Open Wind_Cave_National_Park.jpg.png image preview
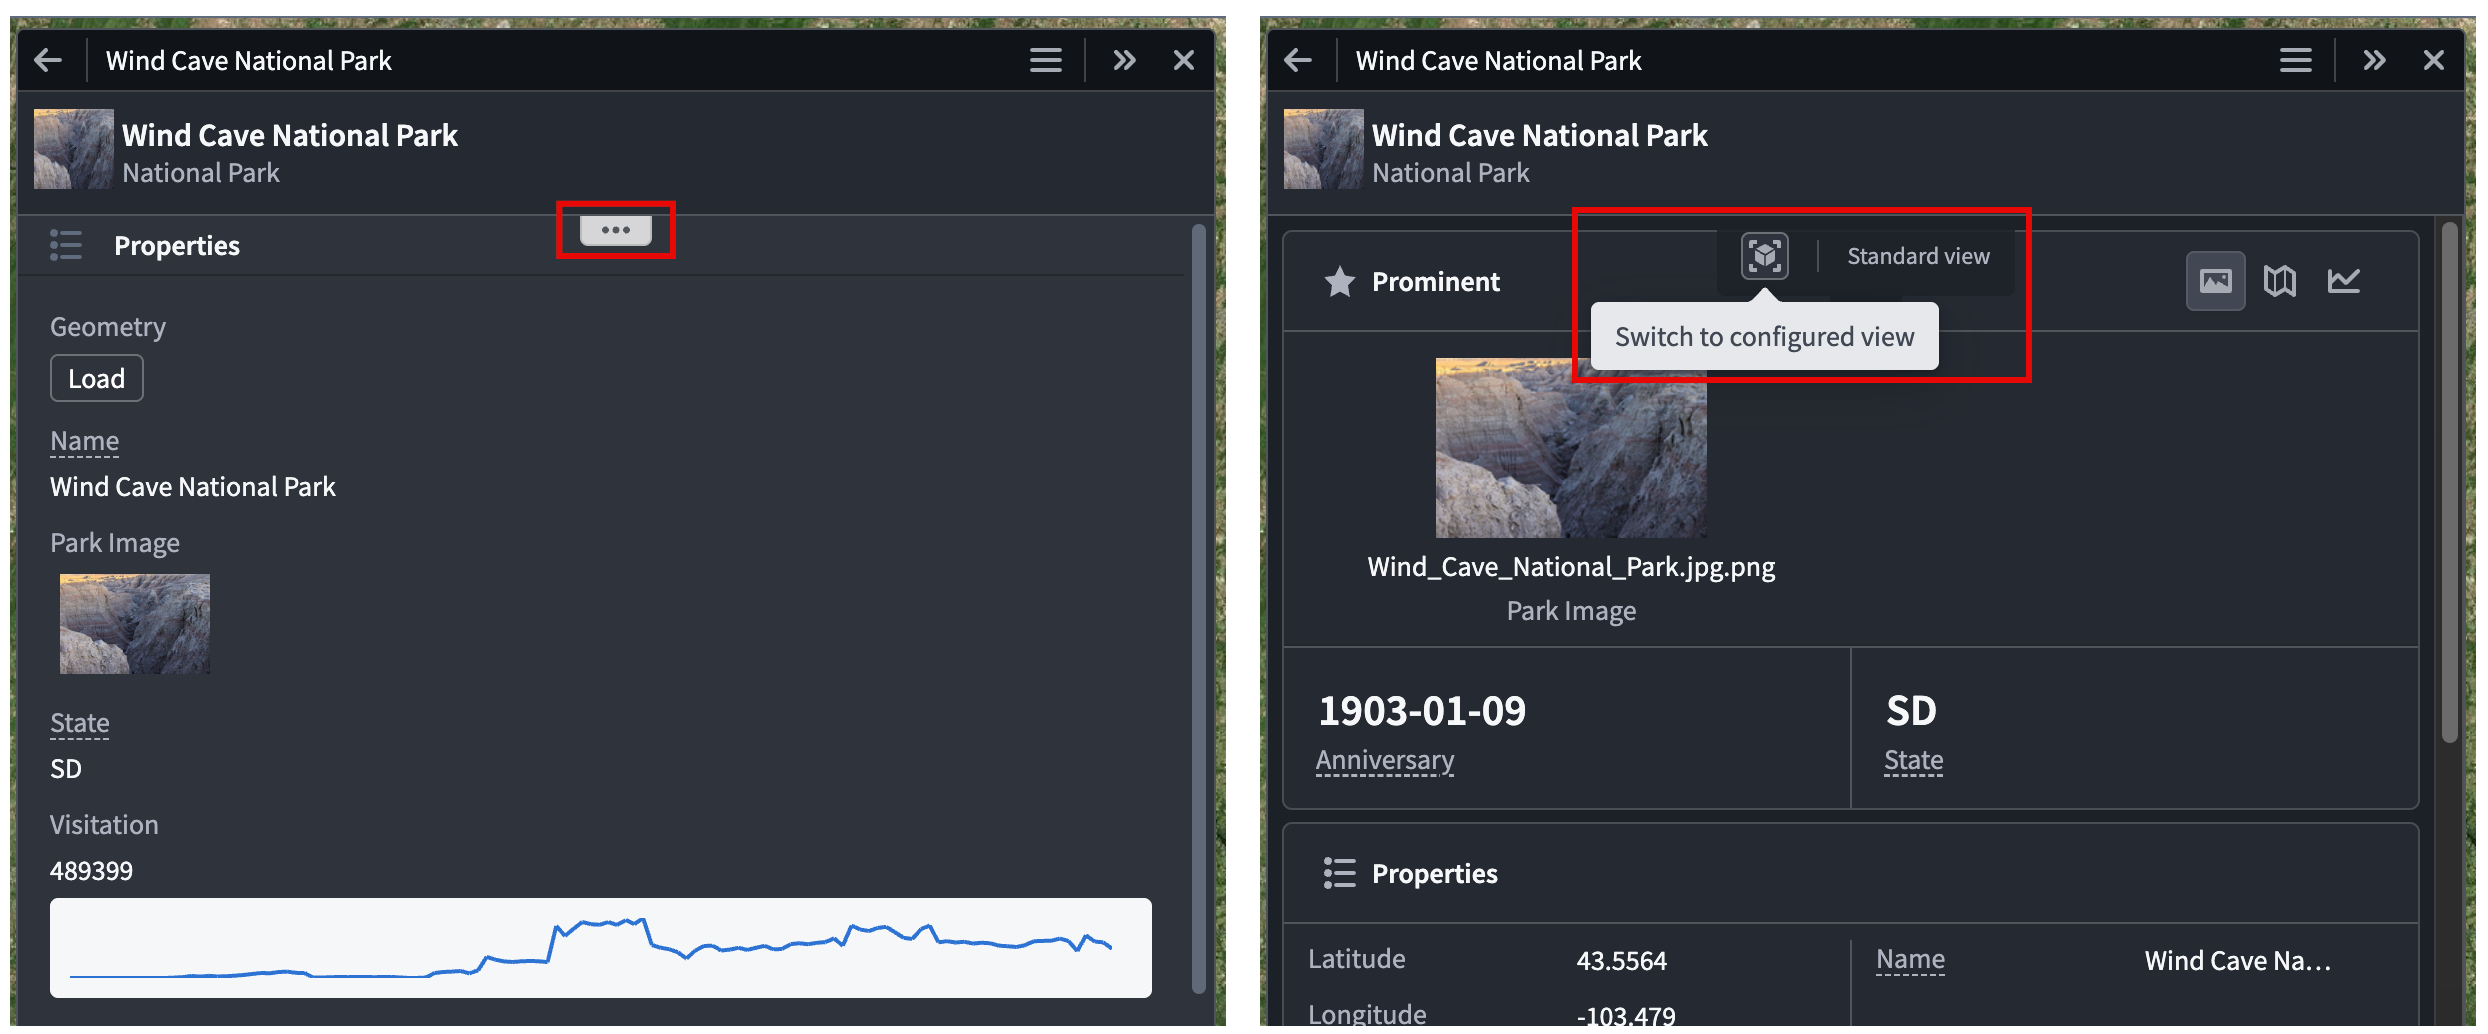This screenshot has width=2488, height=1034. [1571, 448]
